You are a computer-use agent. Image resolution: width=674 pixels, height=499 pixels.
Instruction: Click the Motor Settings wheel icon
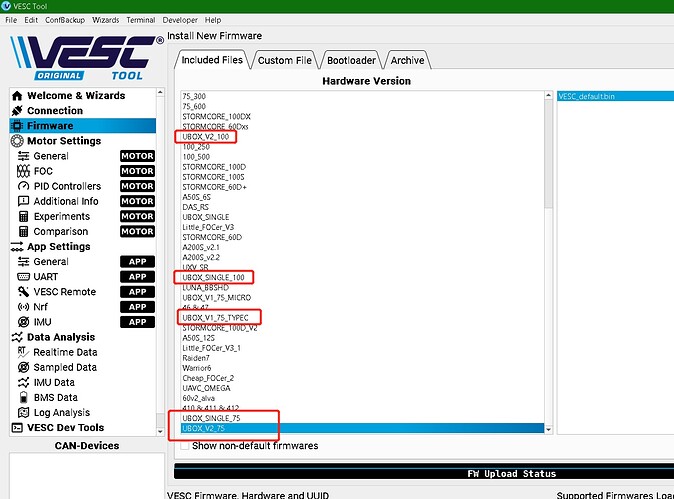17,141
